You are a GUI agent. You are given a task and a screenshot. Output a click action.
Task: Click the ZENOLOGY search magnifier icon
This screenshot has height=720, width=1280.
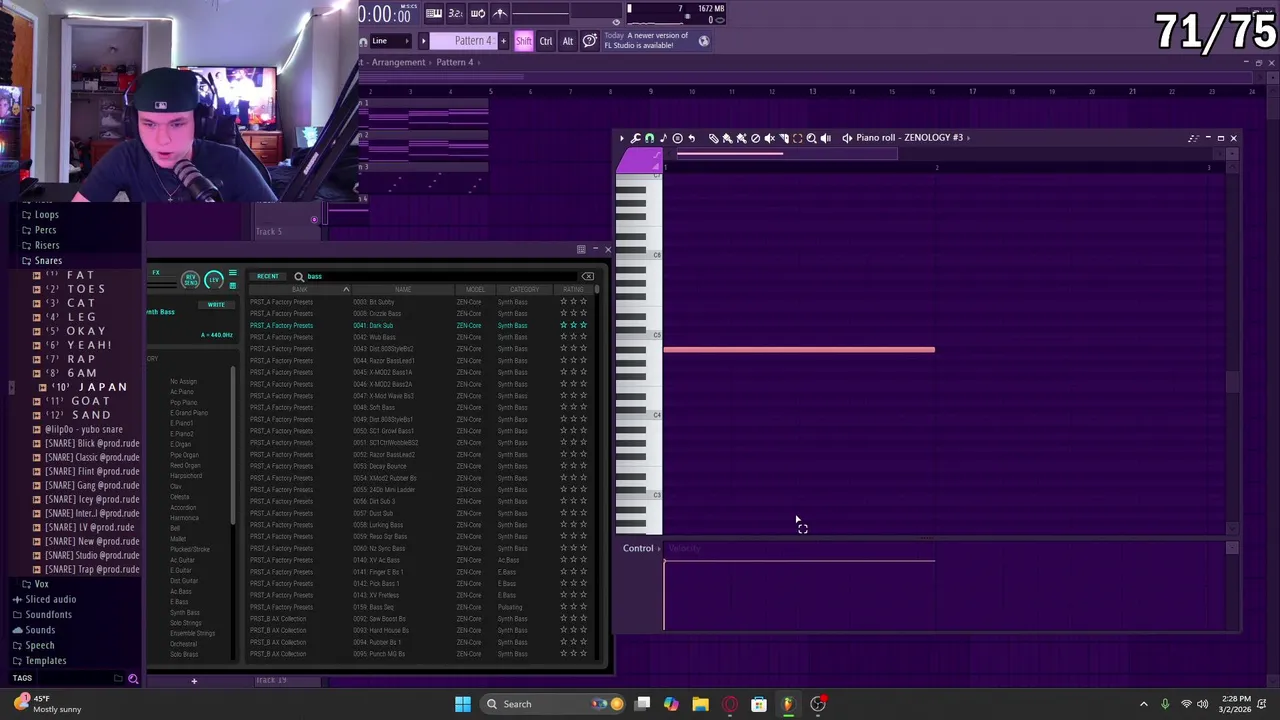click(298, 276)
